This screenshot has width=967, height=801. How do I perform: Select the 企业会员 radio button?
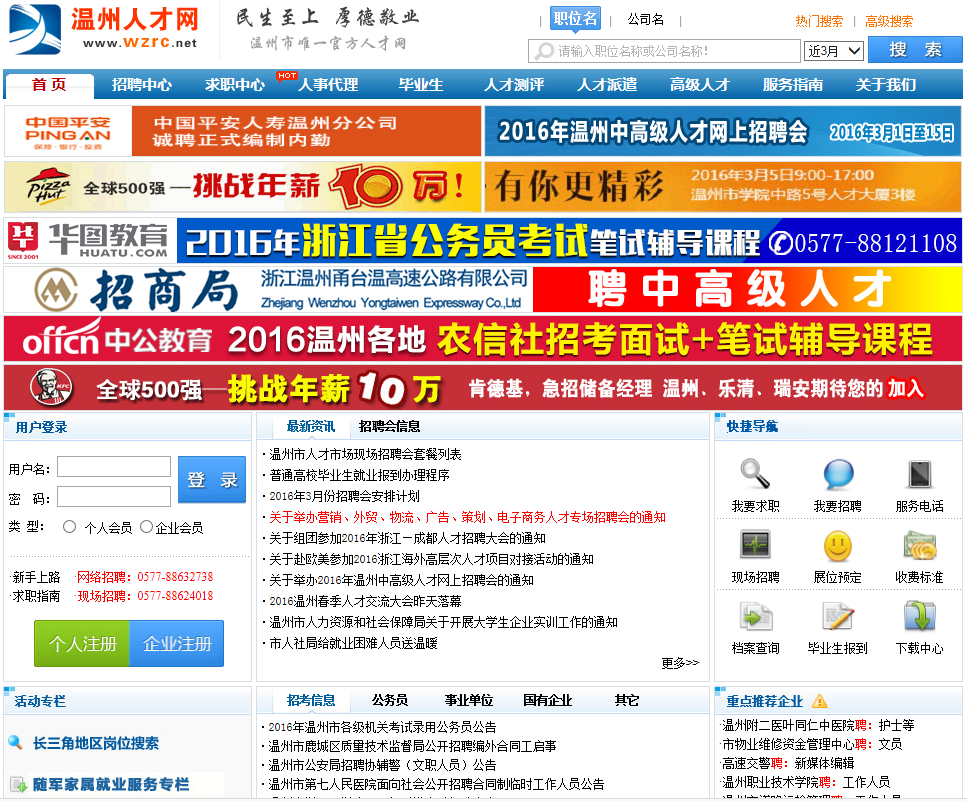click(146, 527)
